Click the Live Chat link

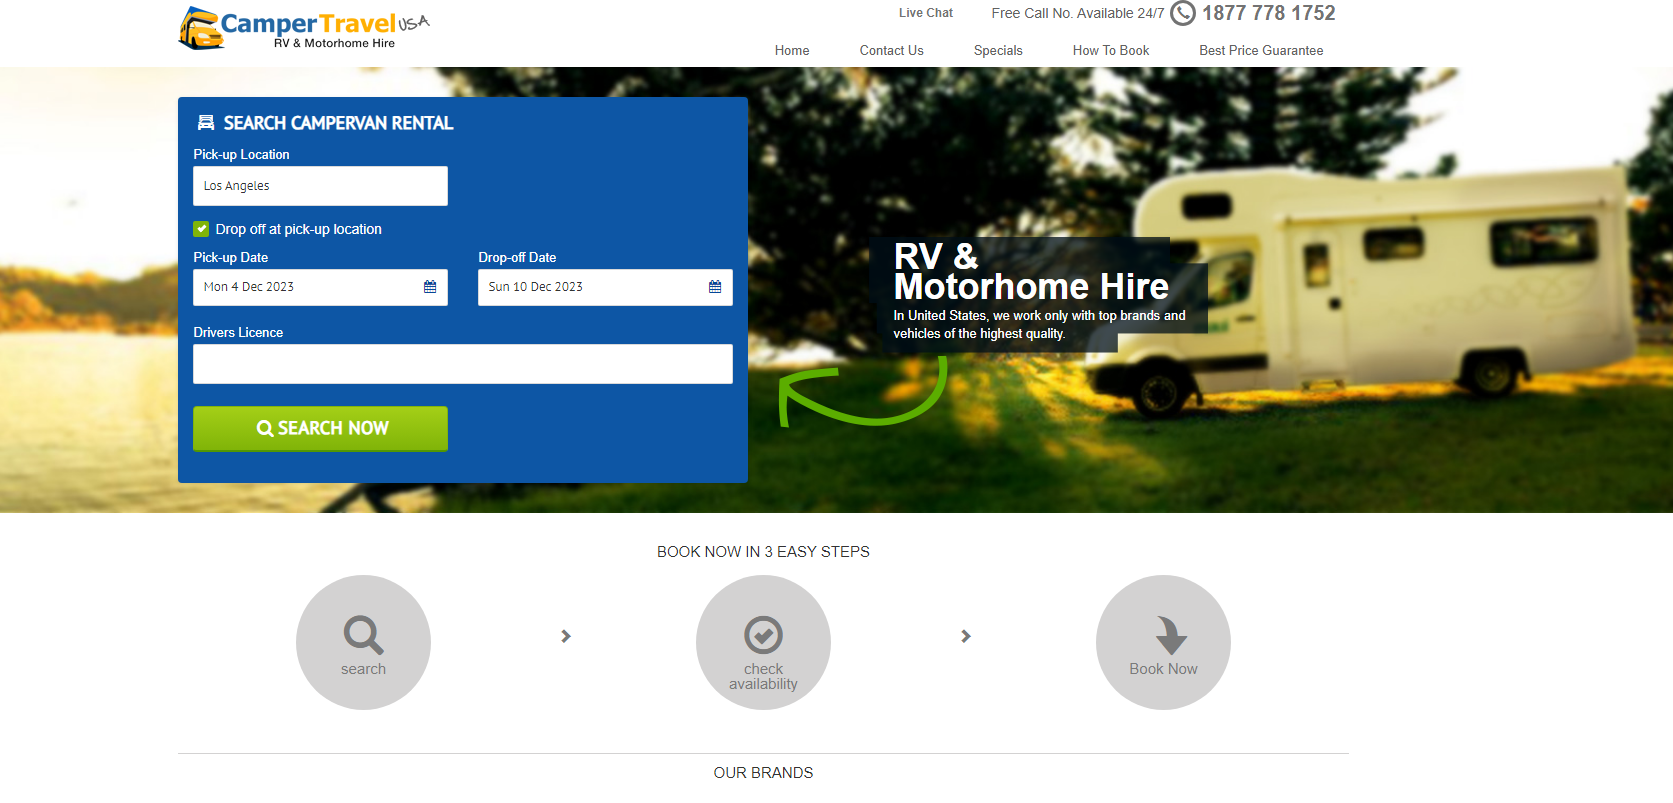coord(926,13)
